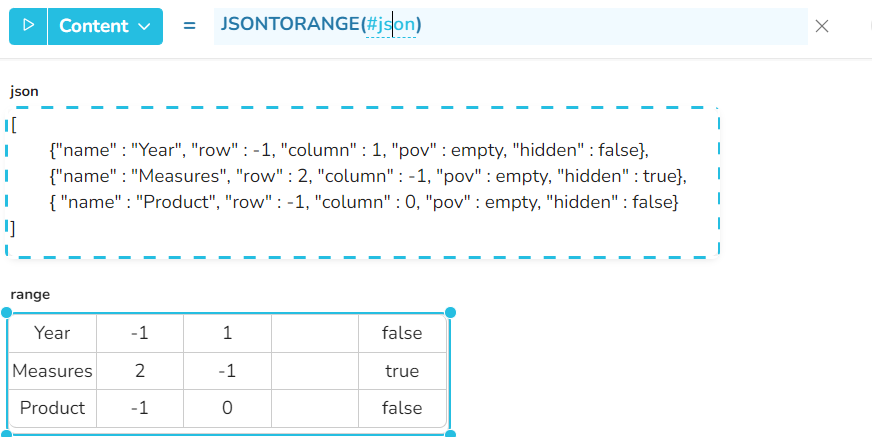Image resolution: width=872 pixels, height=437 pixels.
Task: Click the "false" cell in Year row
Action: coord(402,333)
